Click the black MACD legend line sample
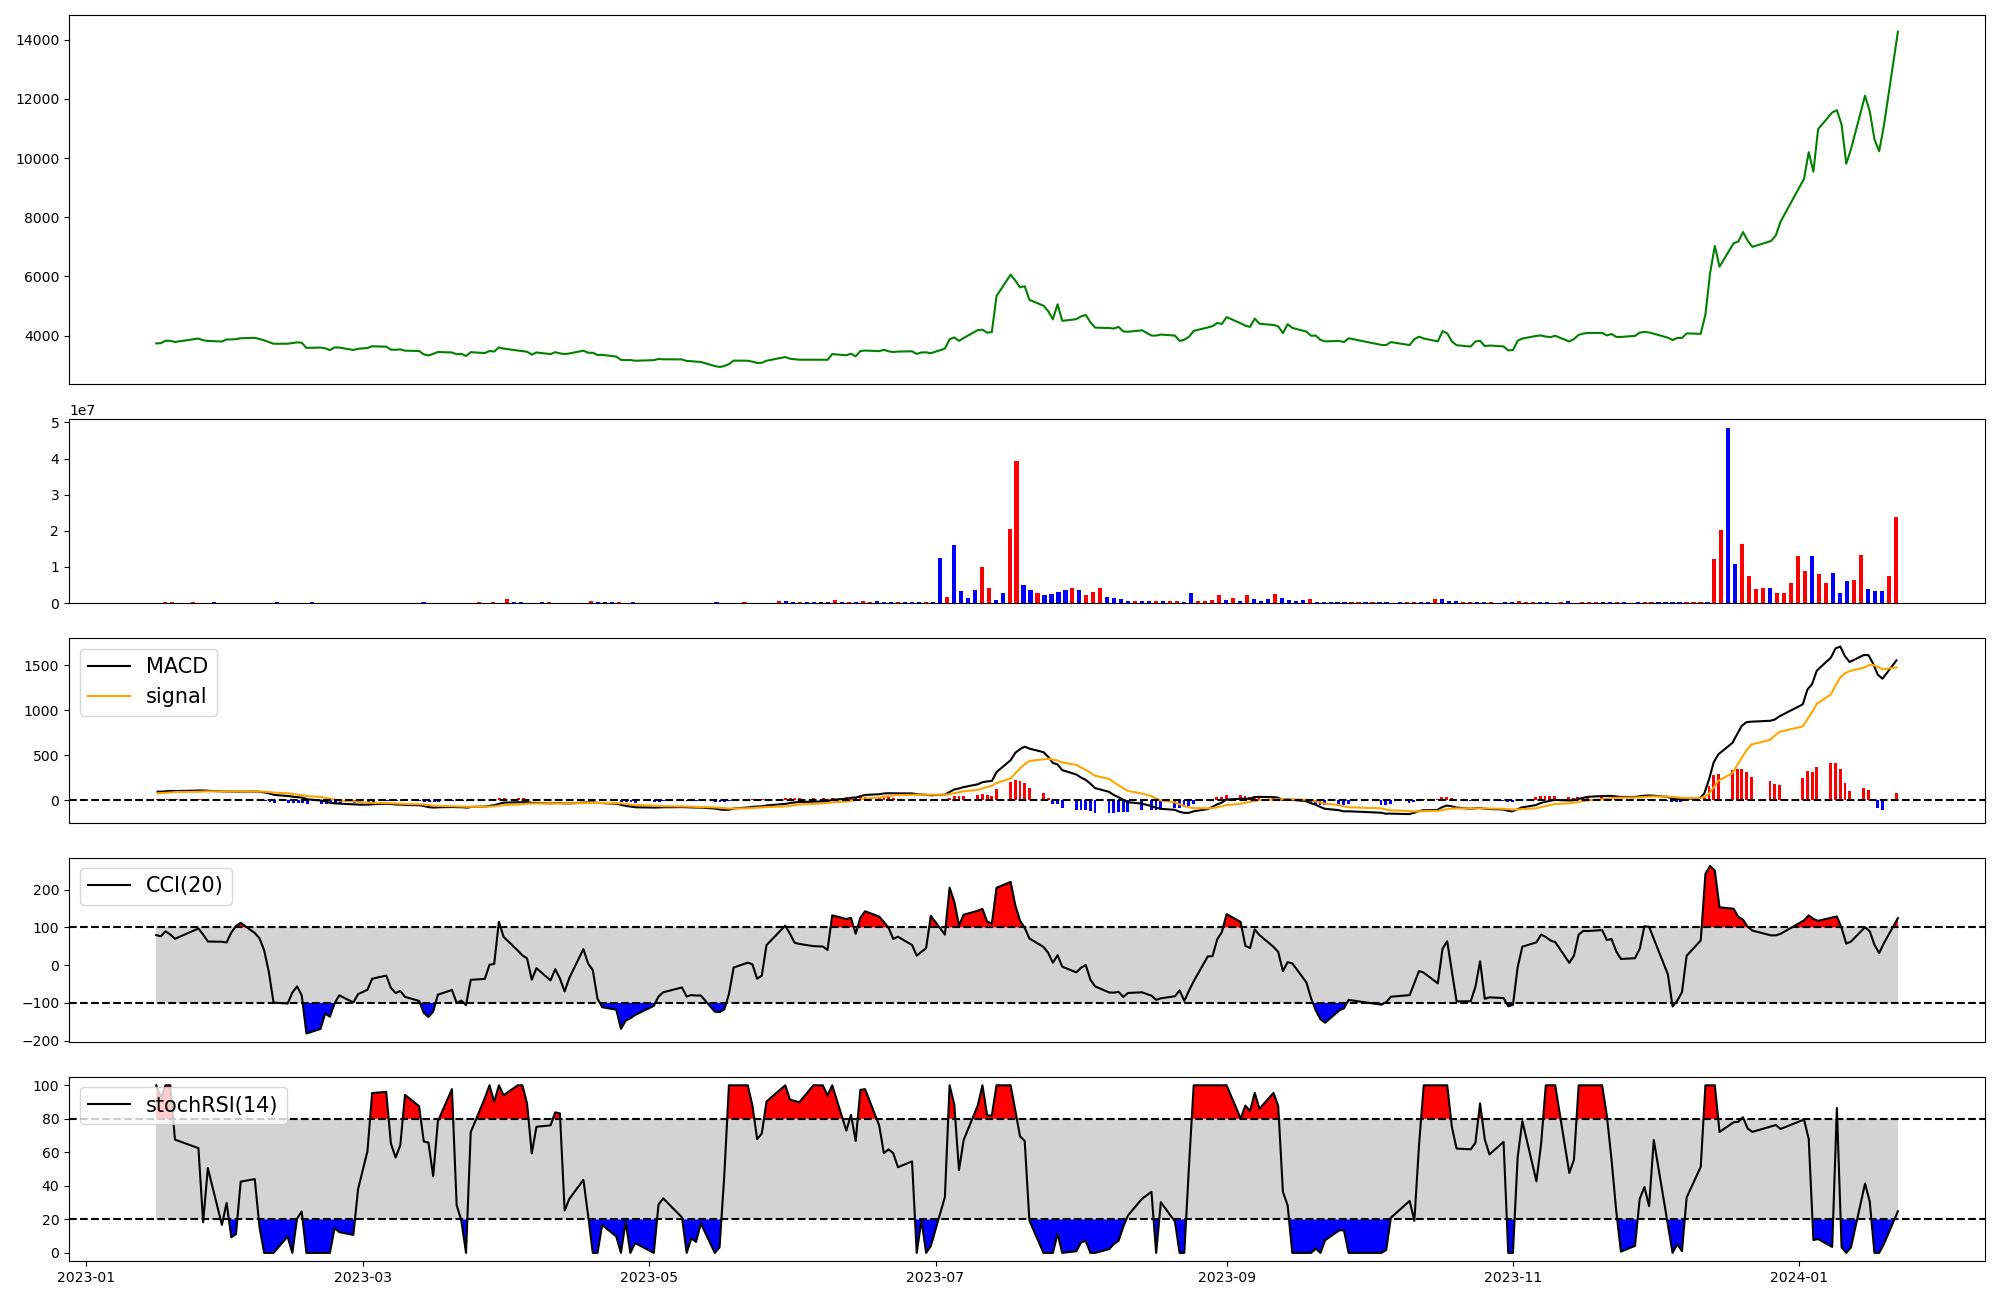The image size is (2000, 1300). (109, 666)
